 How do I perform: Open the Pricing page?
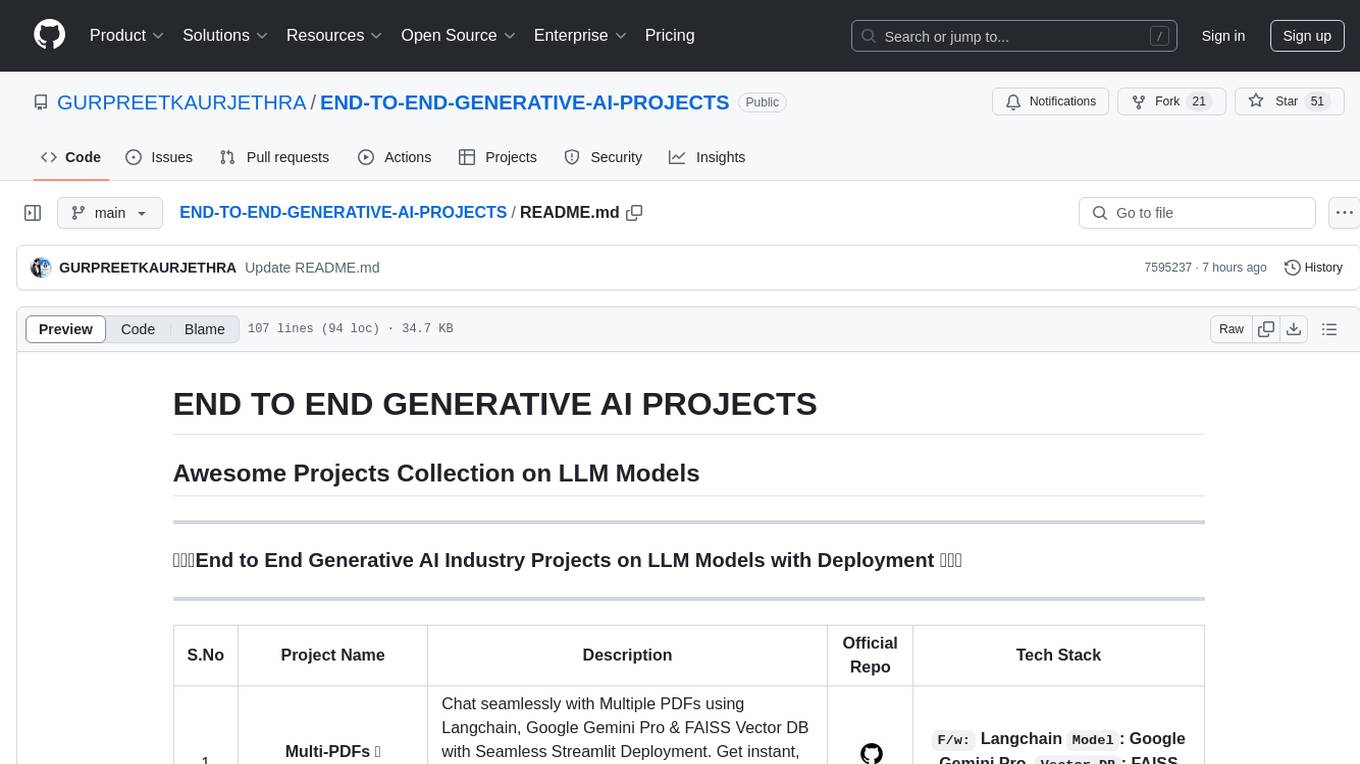tap(670, 35)
